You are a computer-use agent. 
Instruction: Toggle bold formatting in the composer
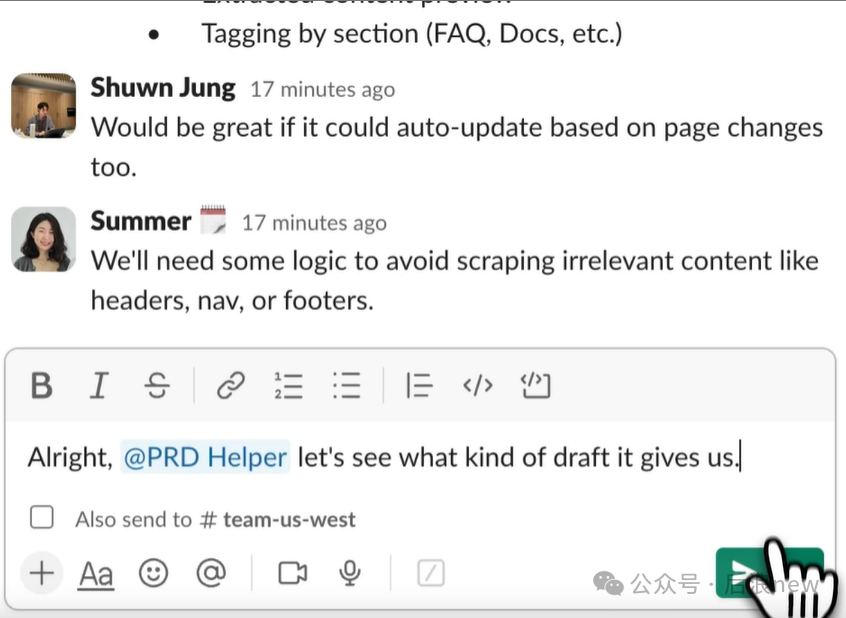[42, 386]
